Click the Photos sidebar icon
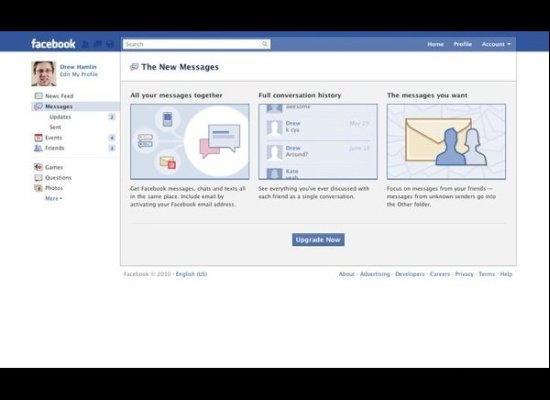The width and height of the screenshot is (550, 400). tap(38, 188)
